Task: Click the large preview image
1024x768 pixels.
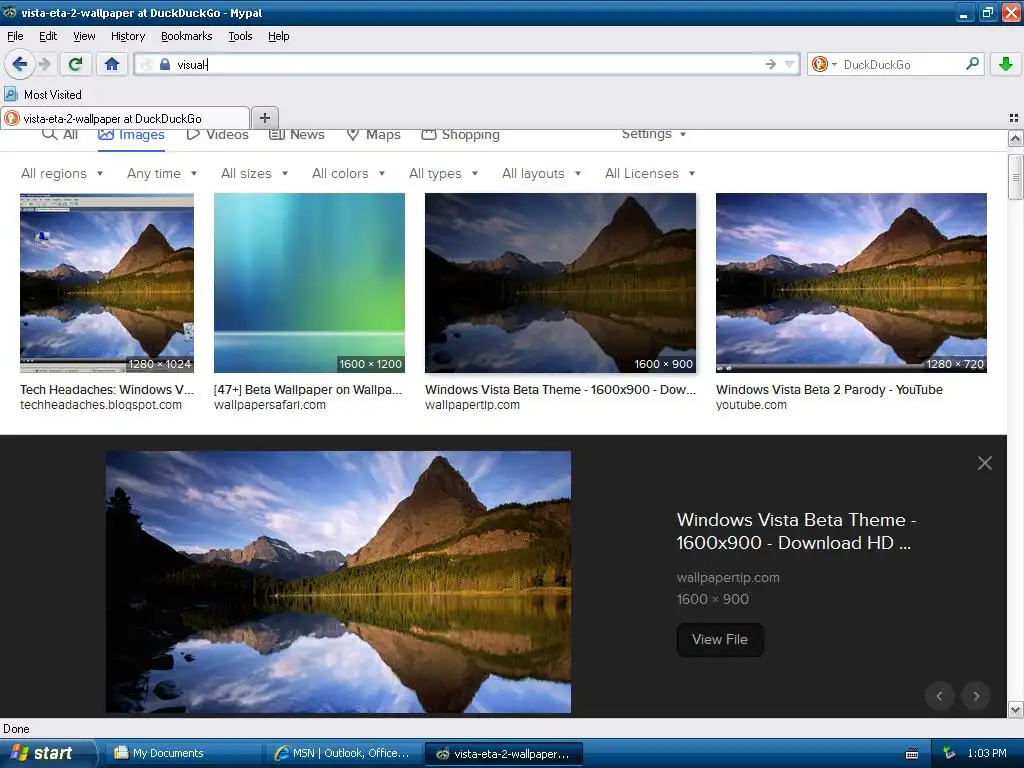Action: click(338, 582)
